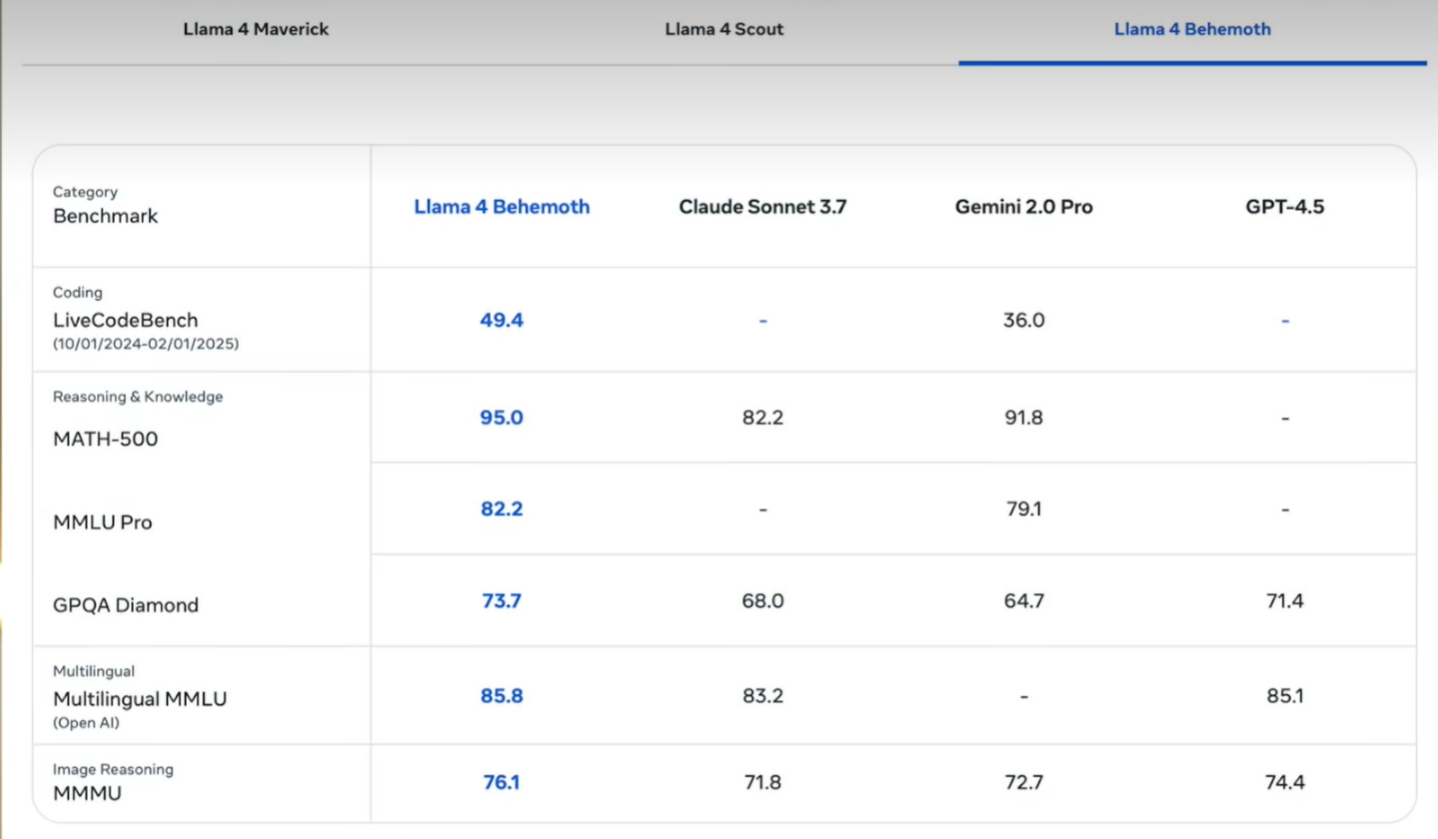Click the MMMU benchmark label

[x=88, y=793]
